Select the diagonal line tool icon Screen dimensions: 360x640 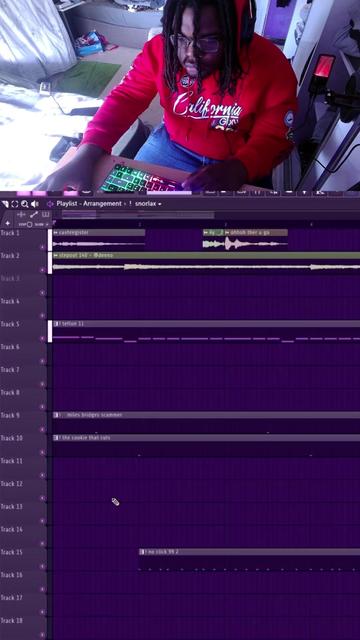point(34,214)
